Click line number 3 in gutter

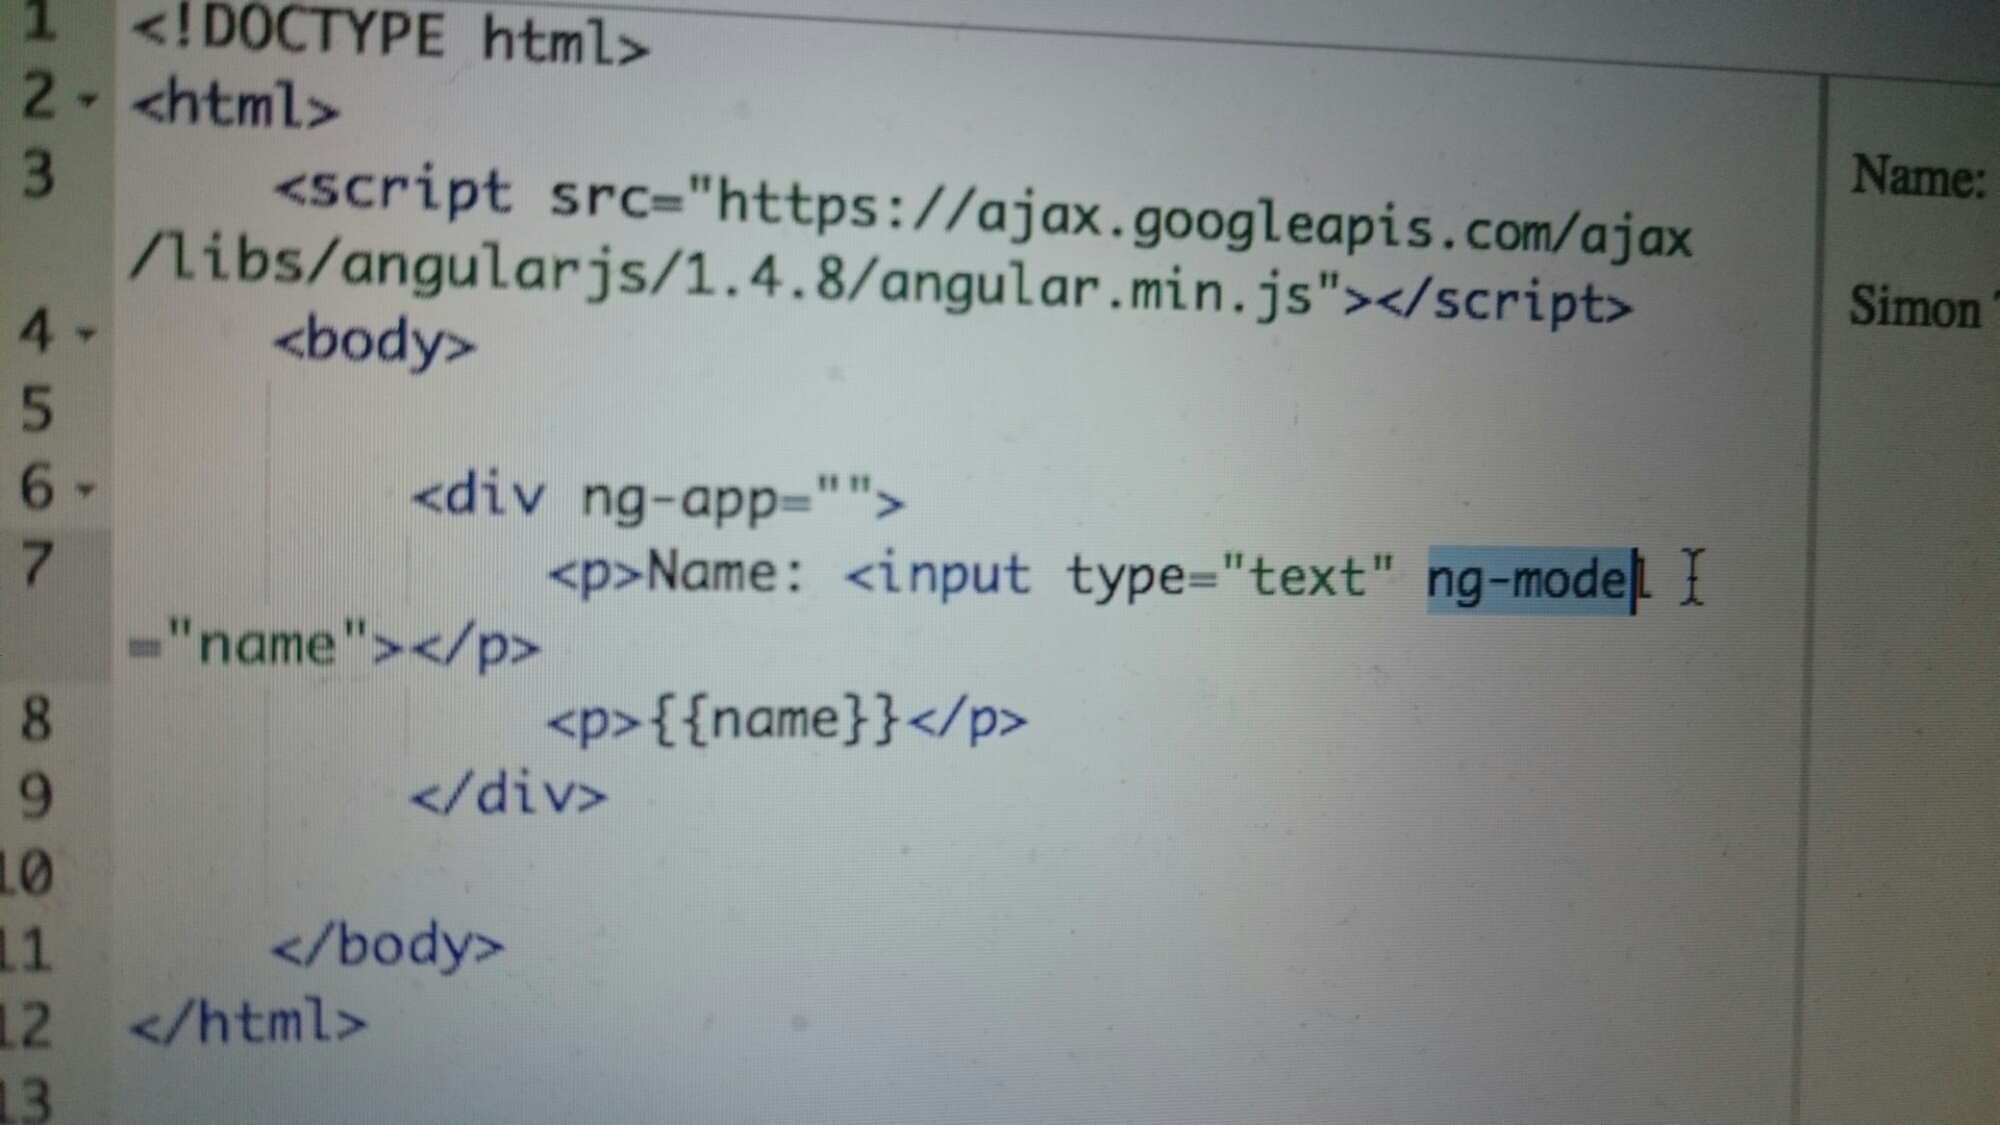coord(38,175)
